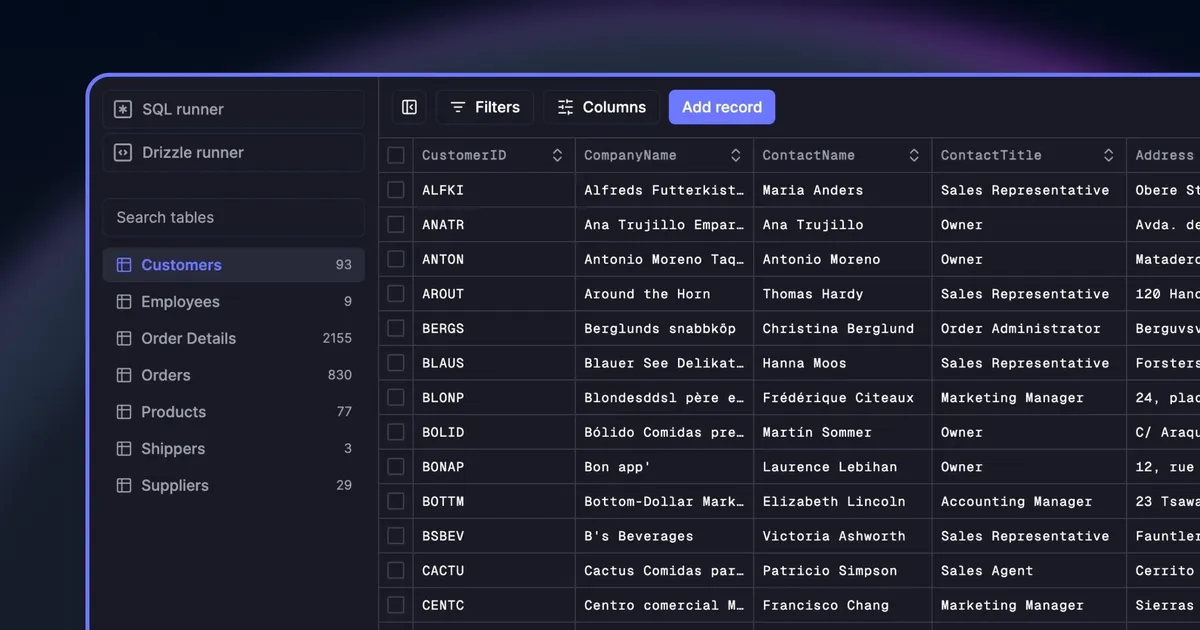Check the BONAP row checkbox
The height and width of the screenshot is (630, 1200).
[x=396, y=467]
